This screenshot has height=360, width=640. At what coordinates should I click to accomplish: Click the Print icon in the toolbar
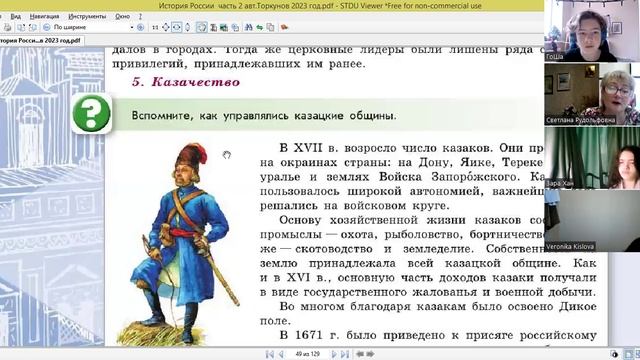point(7,27)
